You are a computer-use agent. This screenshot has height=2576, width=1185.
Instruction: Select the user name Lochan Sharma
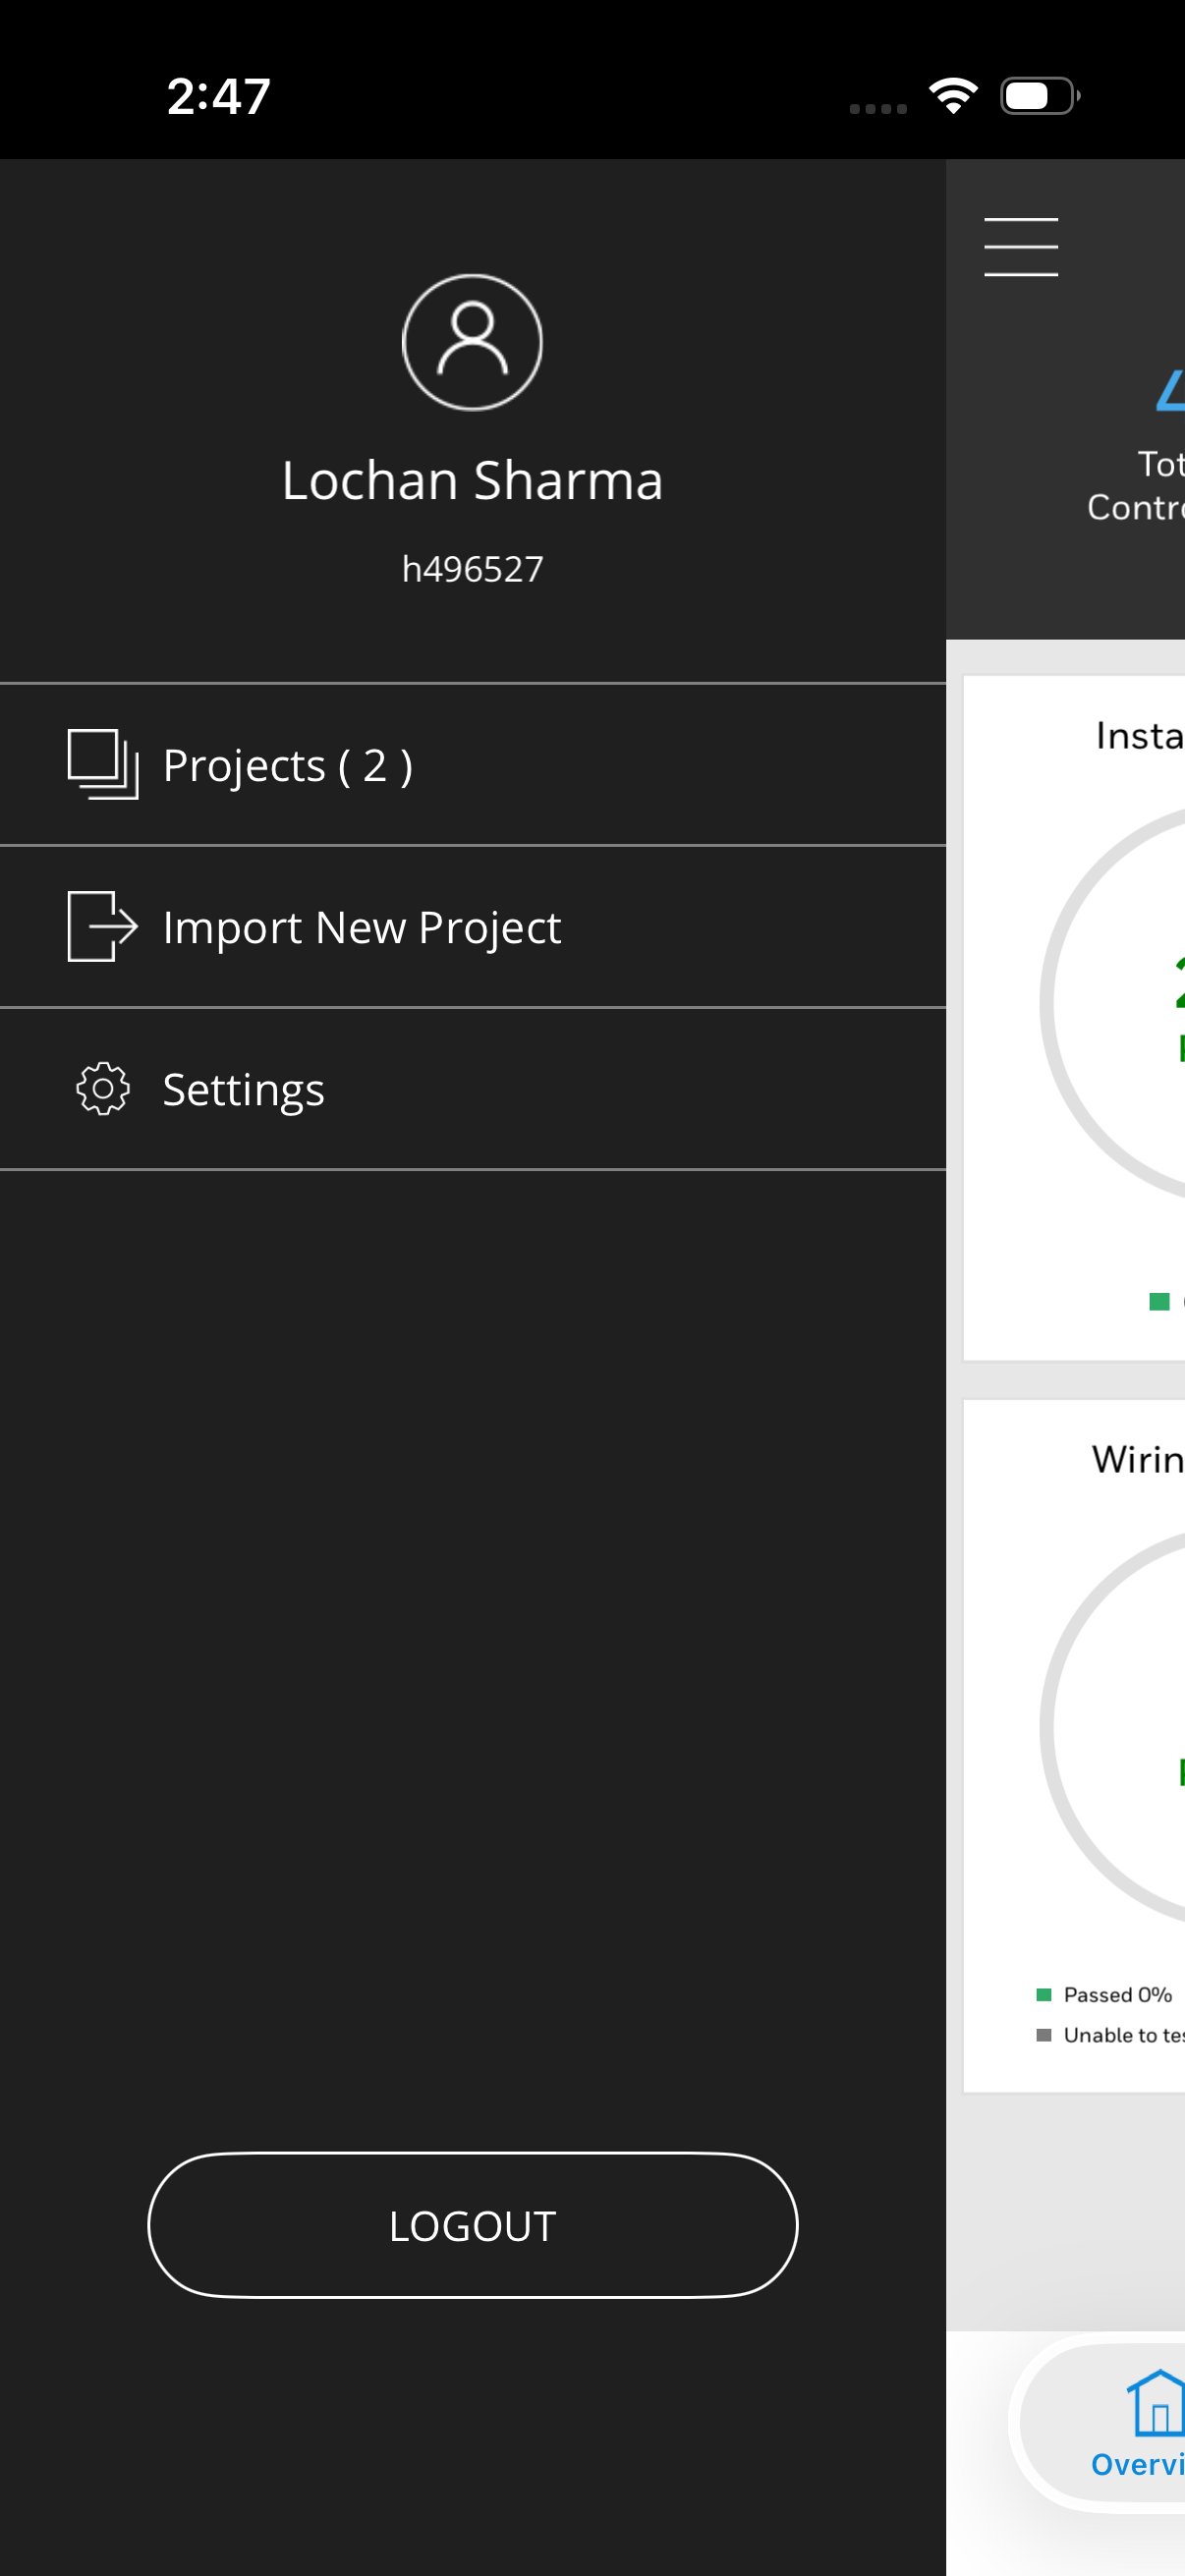coord(472,481)
